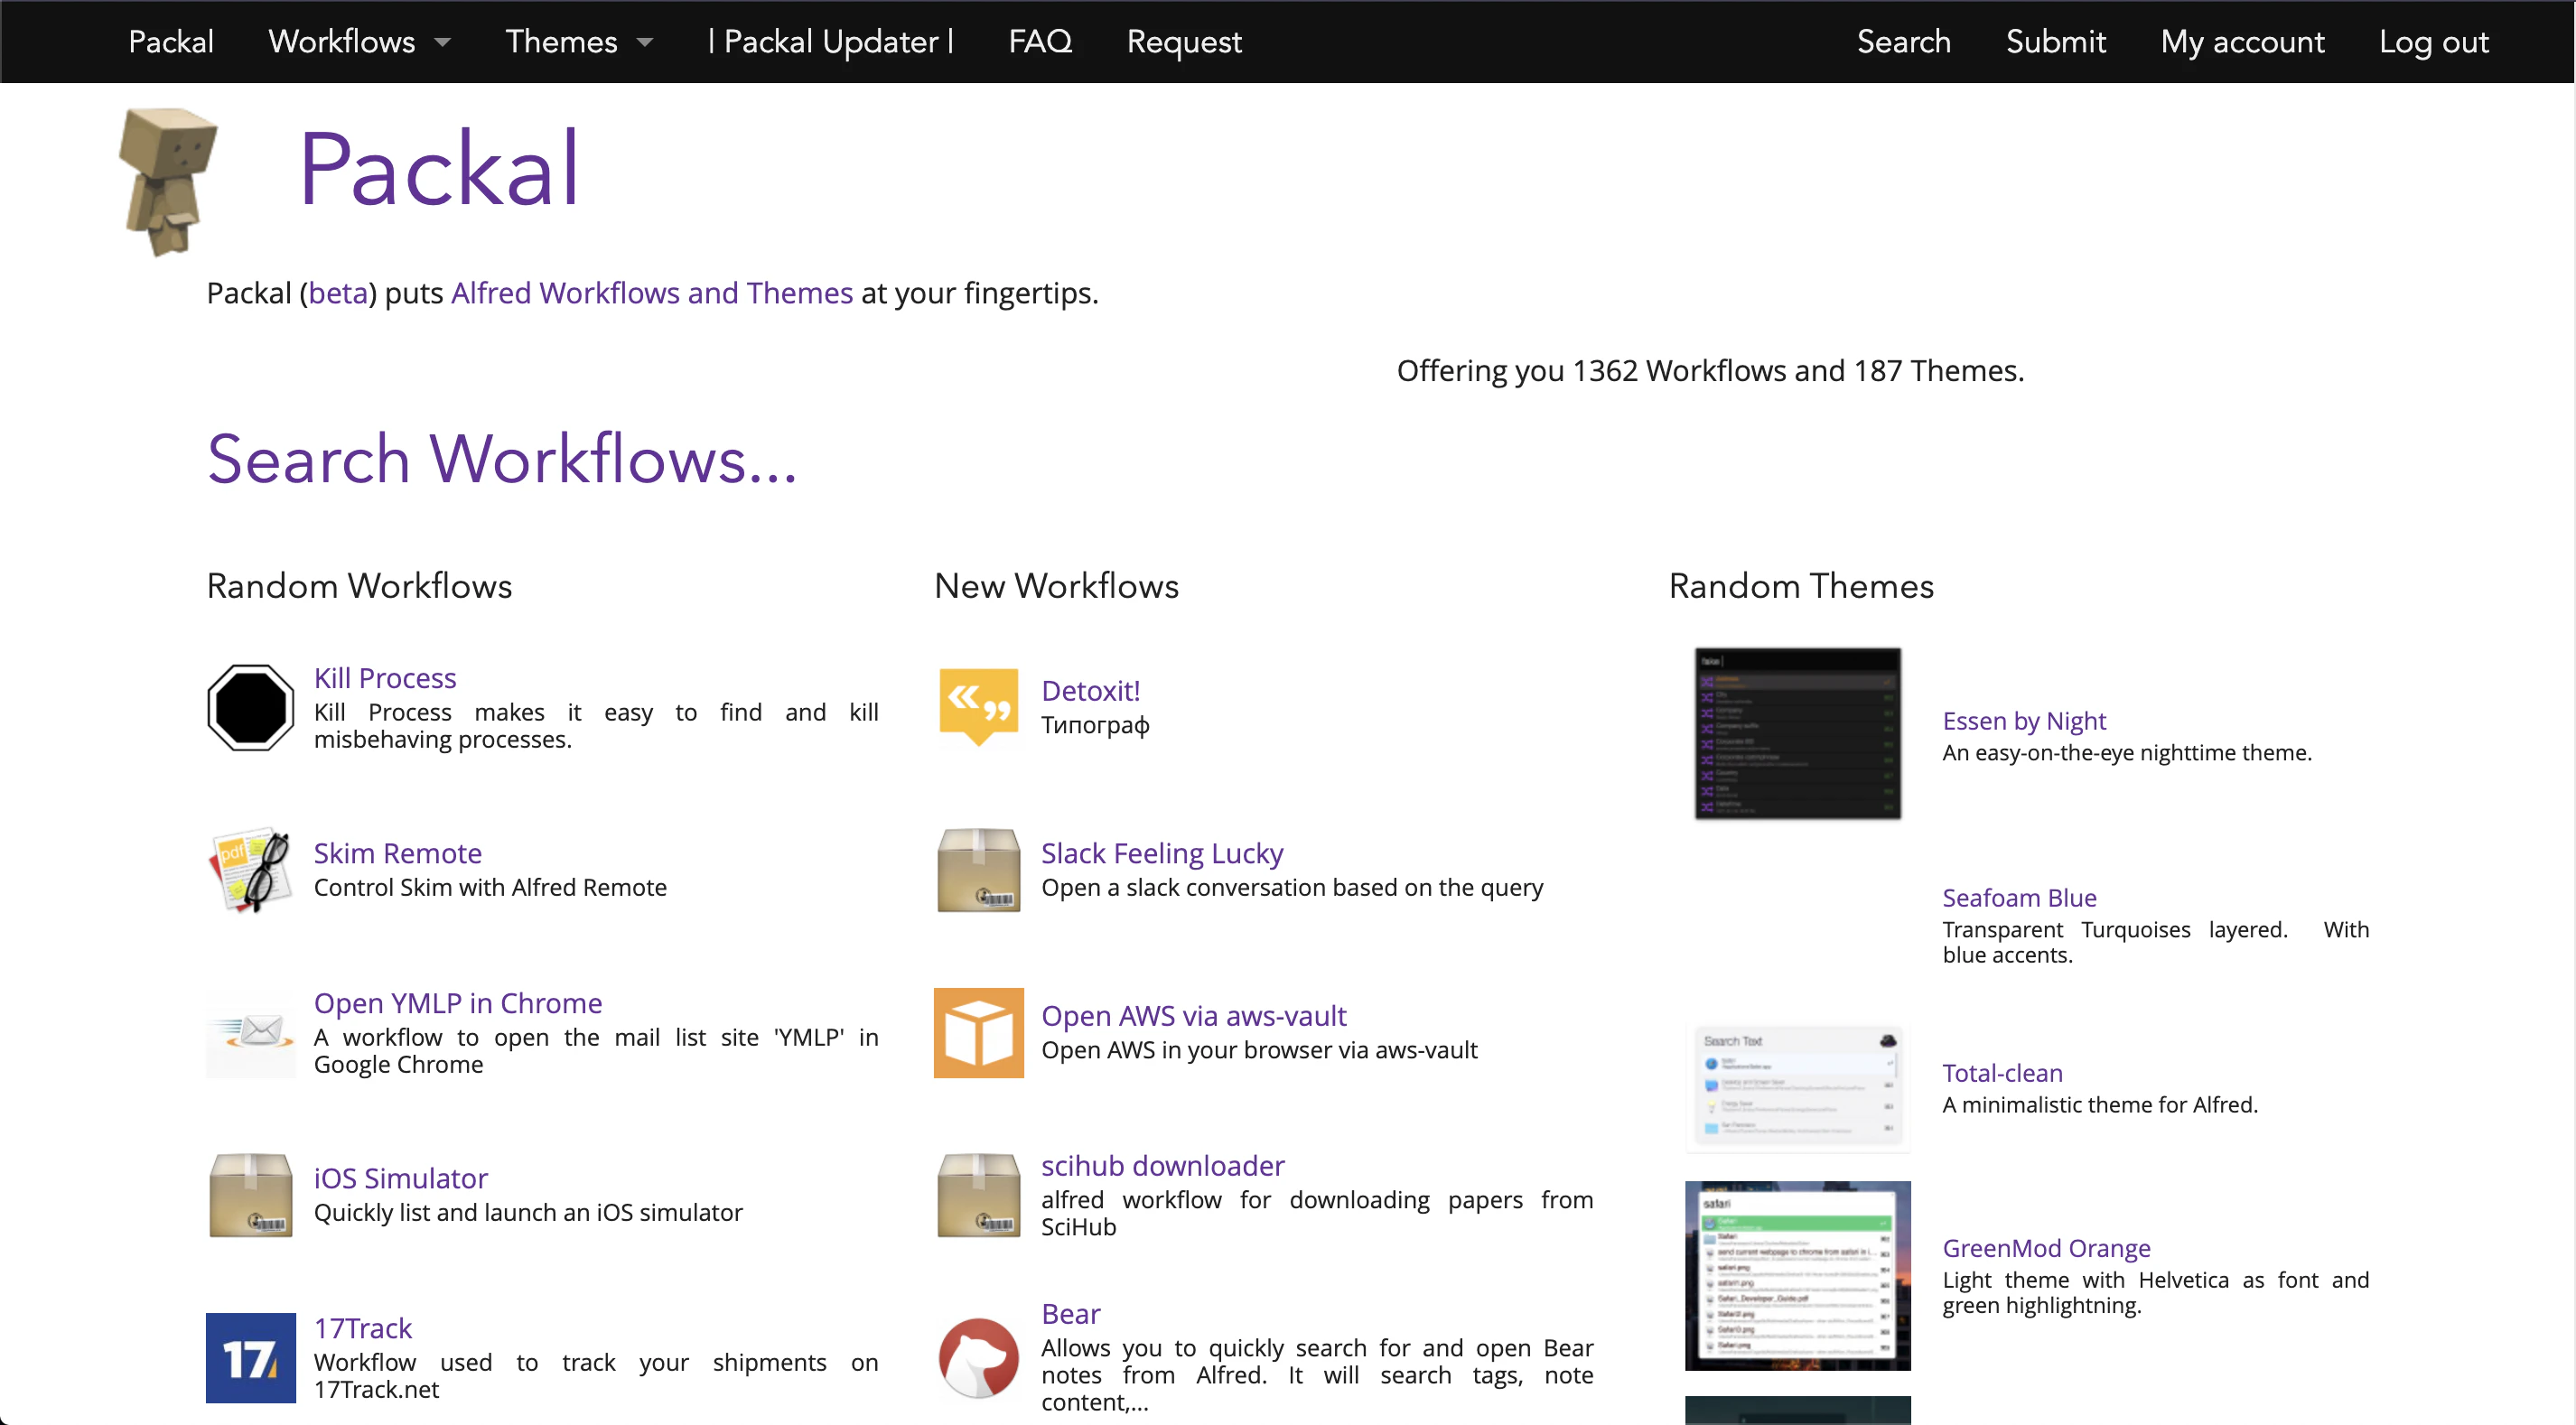The width and height of the screenshot is (2576, 1425).
Task: Open My account page
Action: click(2242, 41)
